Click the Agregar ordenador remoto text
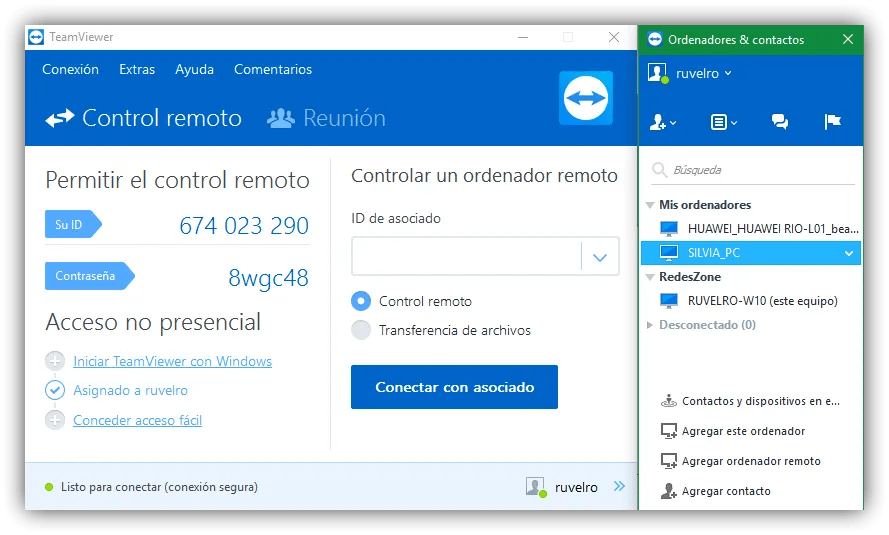 coord(751,461)
